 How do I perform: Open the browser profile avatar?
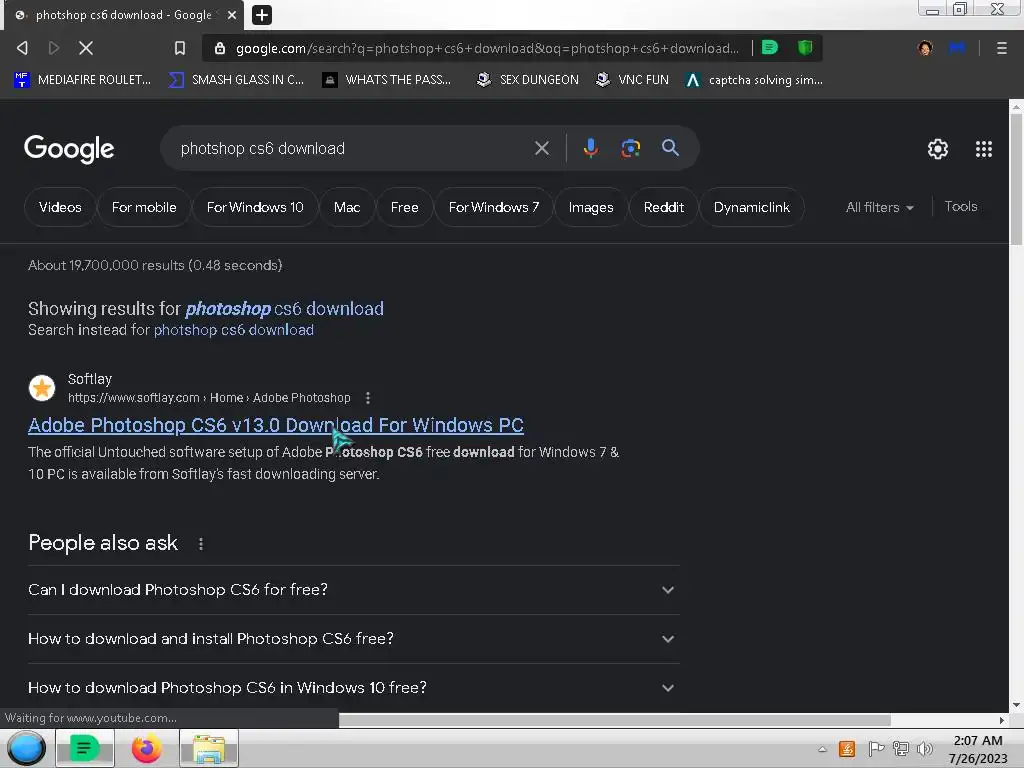click(x=925, y=48)
